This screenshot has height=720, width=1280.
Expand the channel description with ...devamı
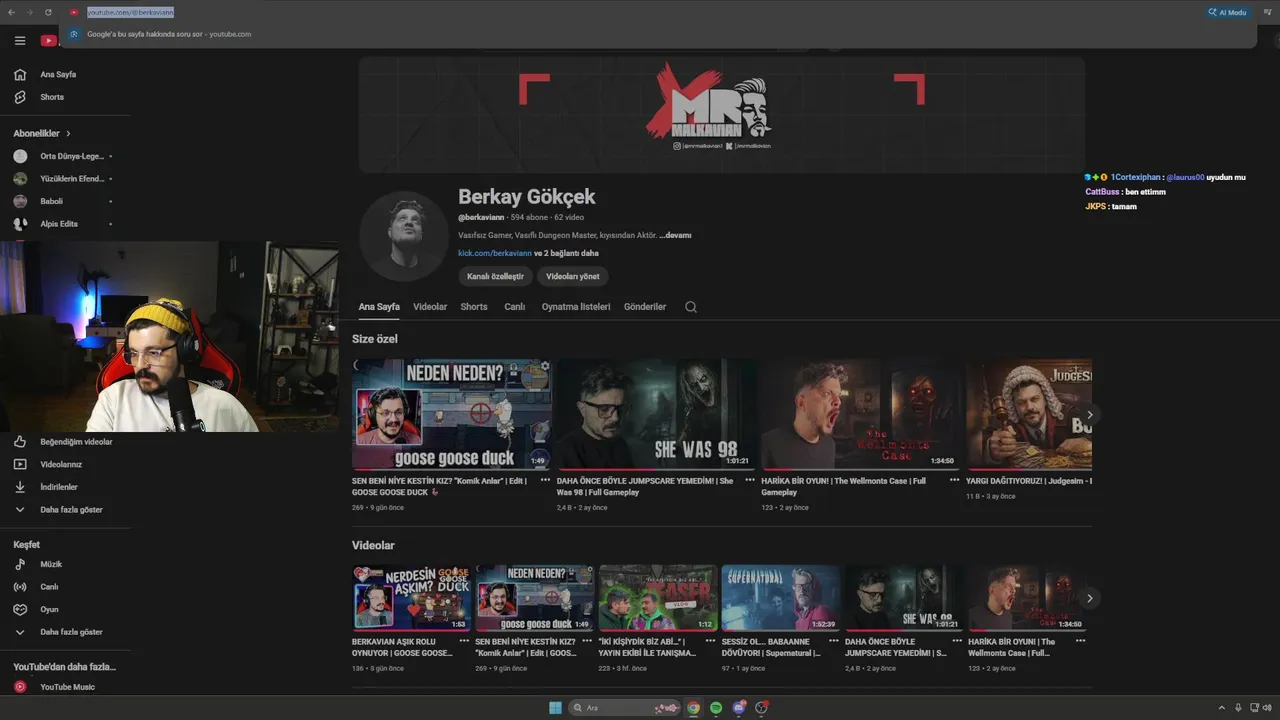675,235
